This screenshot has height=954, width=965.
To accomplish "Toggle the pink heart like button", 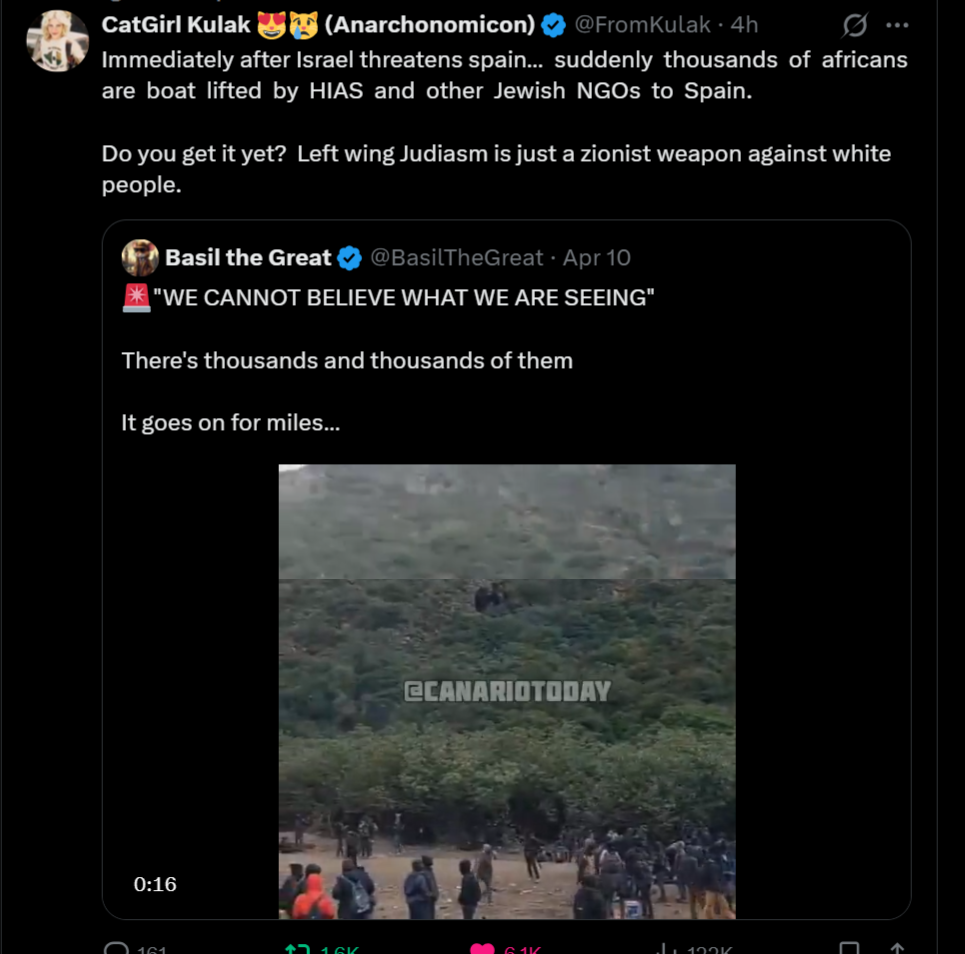I will point(482,947).
